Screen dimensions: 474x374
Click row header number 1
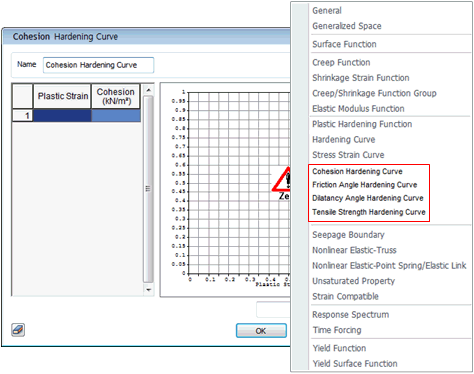(23, 116)
